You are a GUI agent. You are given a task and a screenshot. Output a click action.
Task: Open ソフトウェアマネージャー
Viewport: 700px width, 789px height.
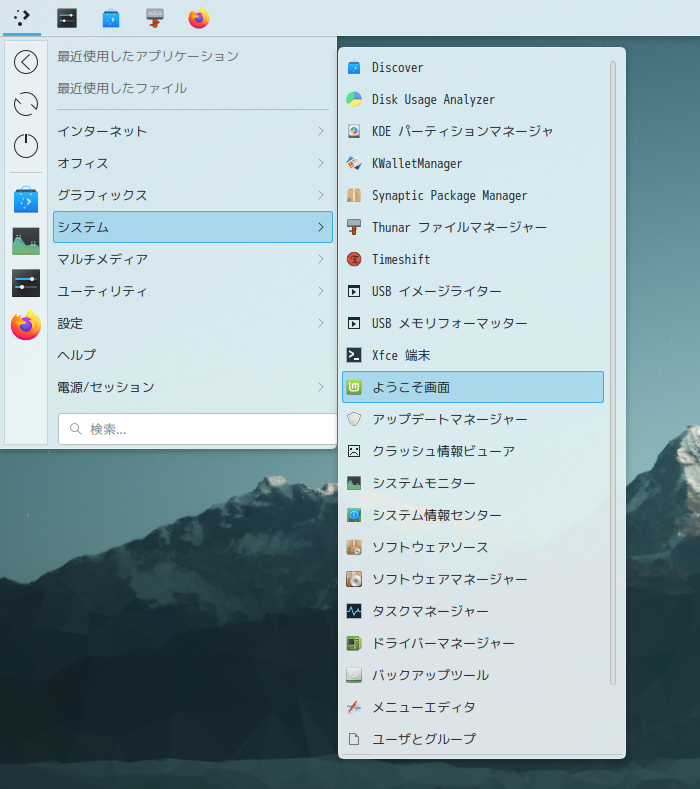click(x=473, y=579)
